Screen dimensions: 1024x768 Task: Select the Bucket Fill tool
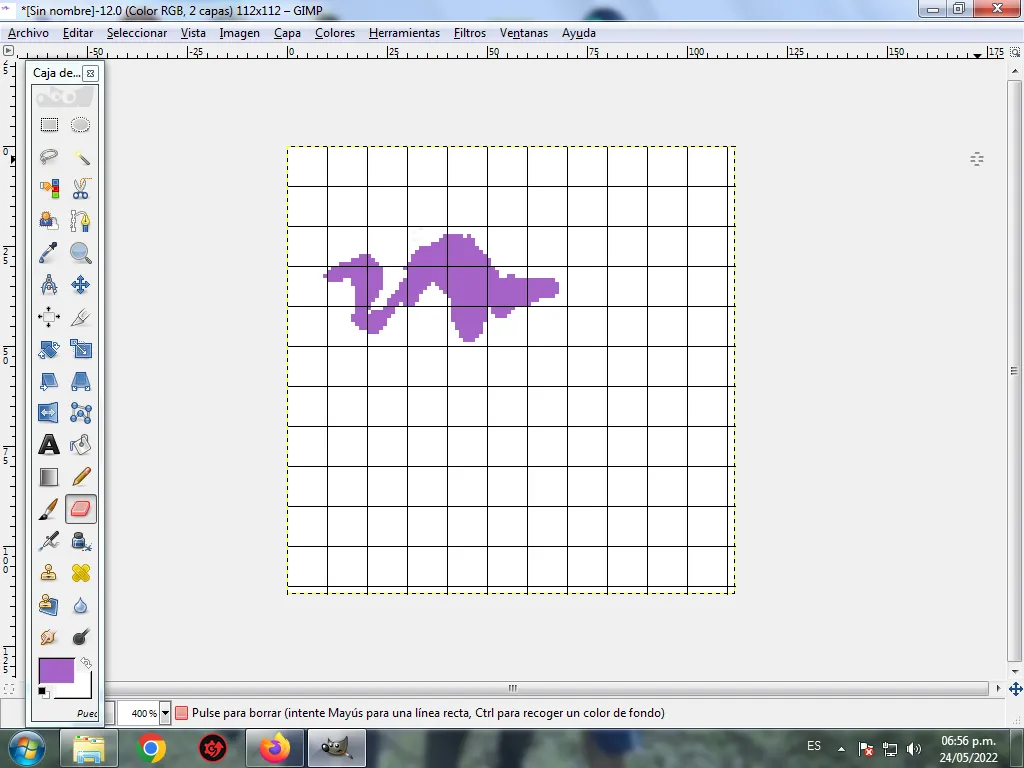coord(80,445)
